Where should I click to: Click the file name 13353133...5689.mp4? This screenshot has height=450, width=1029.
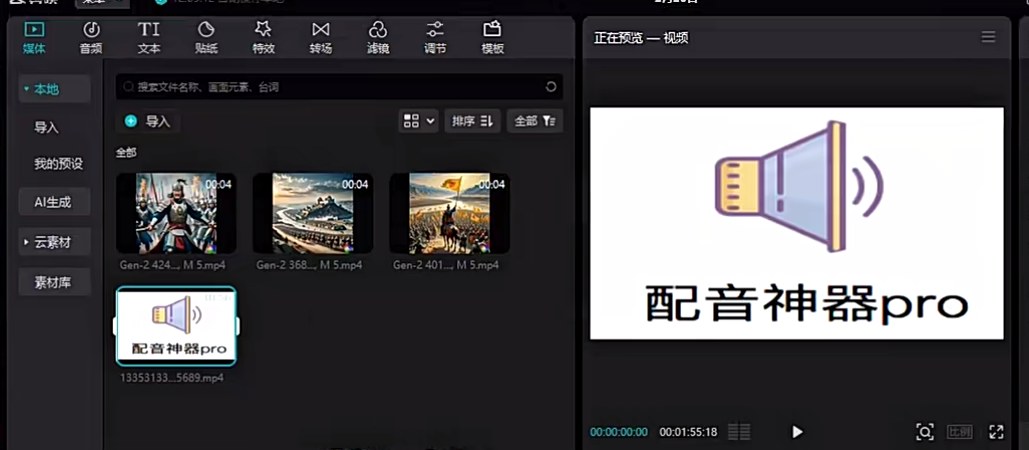[x=171, y=378]
